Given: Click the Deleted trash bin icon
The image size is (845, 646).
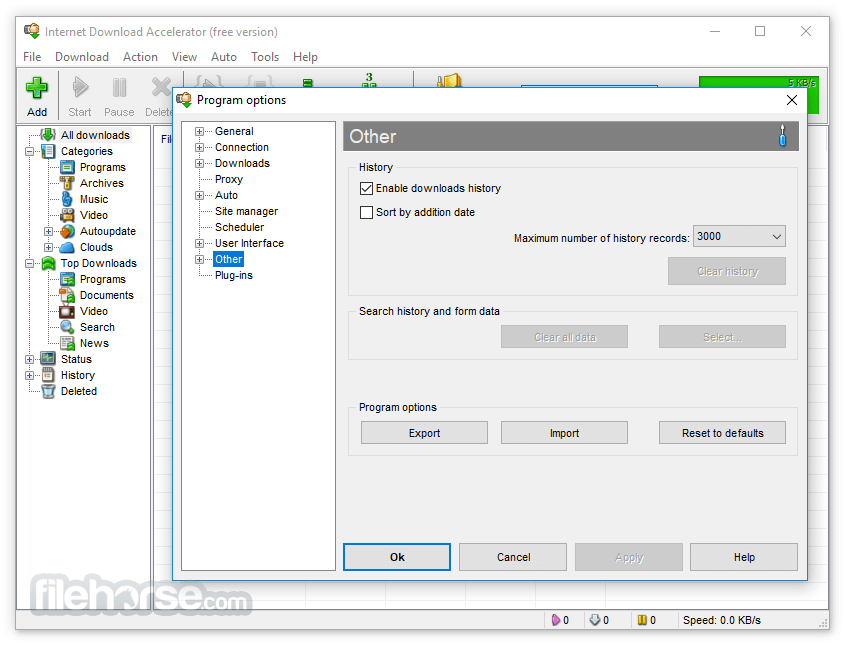Looking at the screenshot, I should (48, 391).
